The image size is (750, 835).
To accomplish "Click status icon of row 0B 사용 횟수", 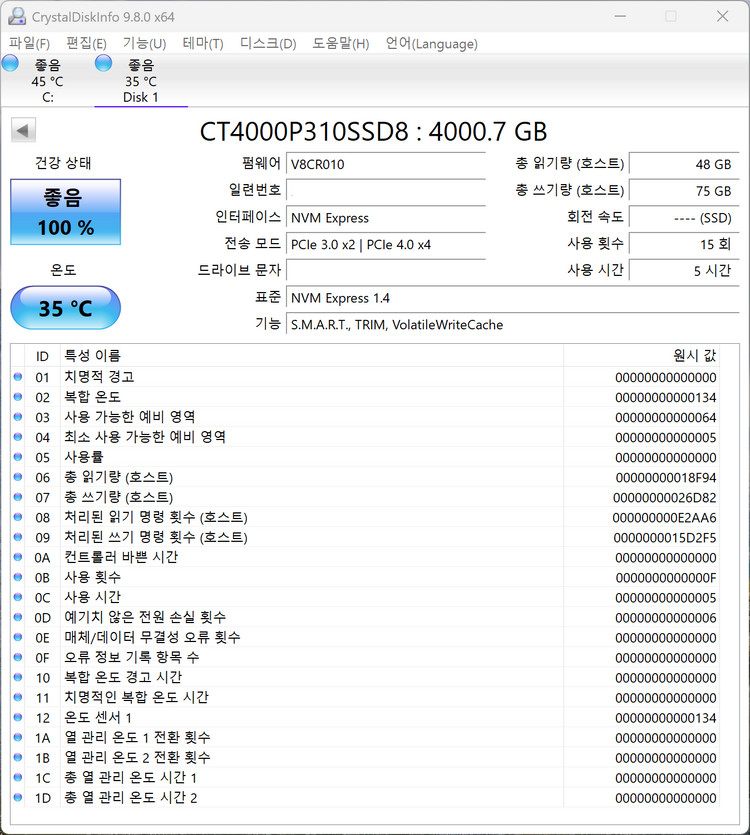I will coord(18,577).
